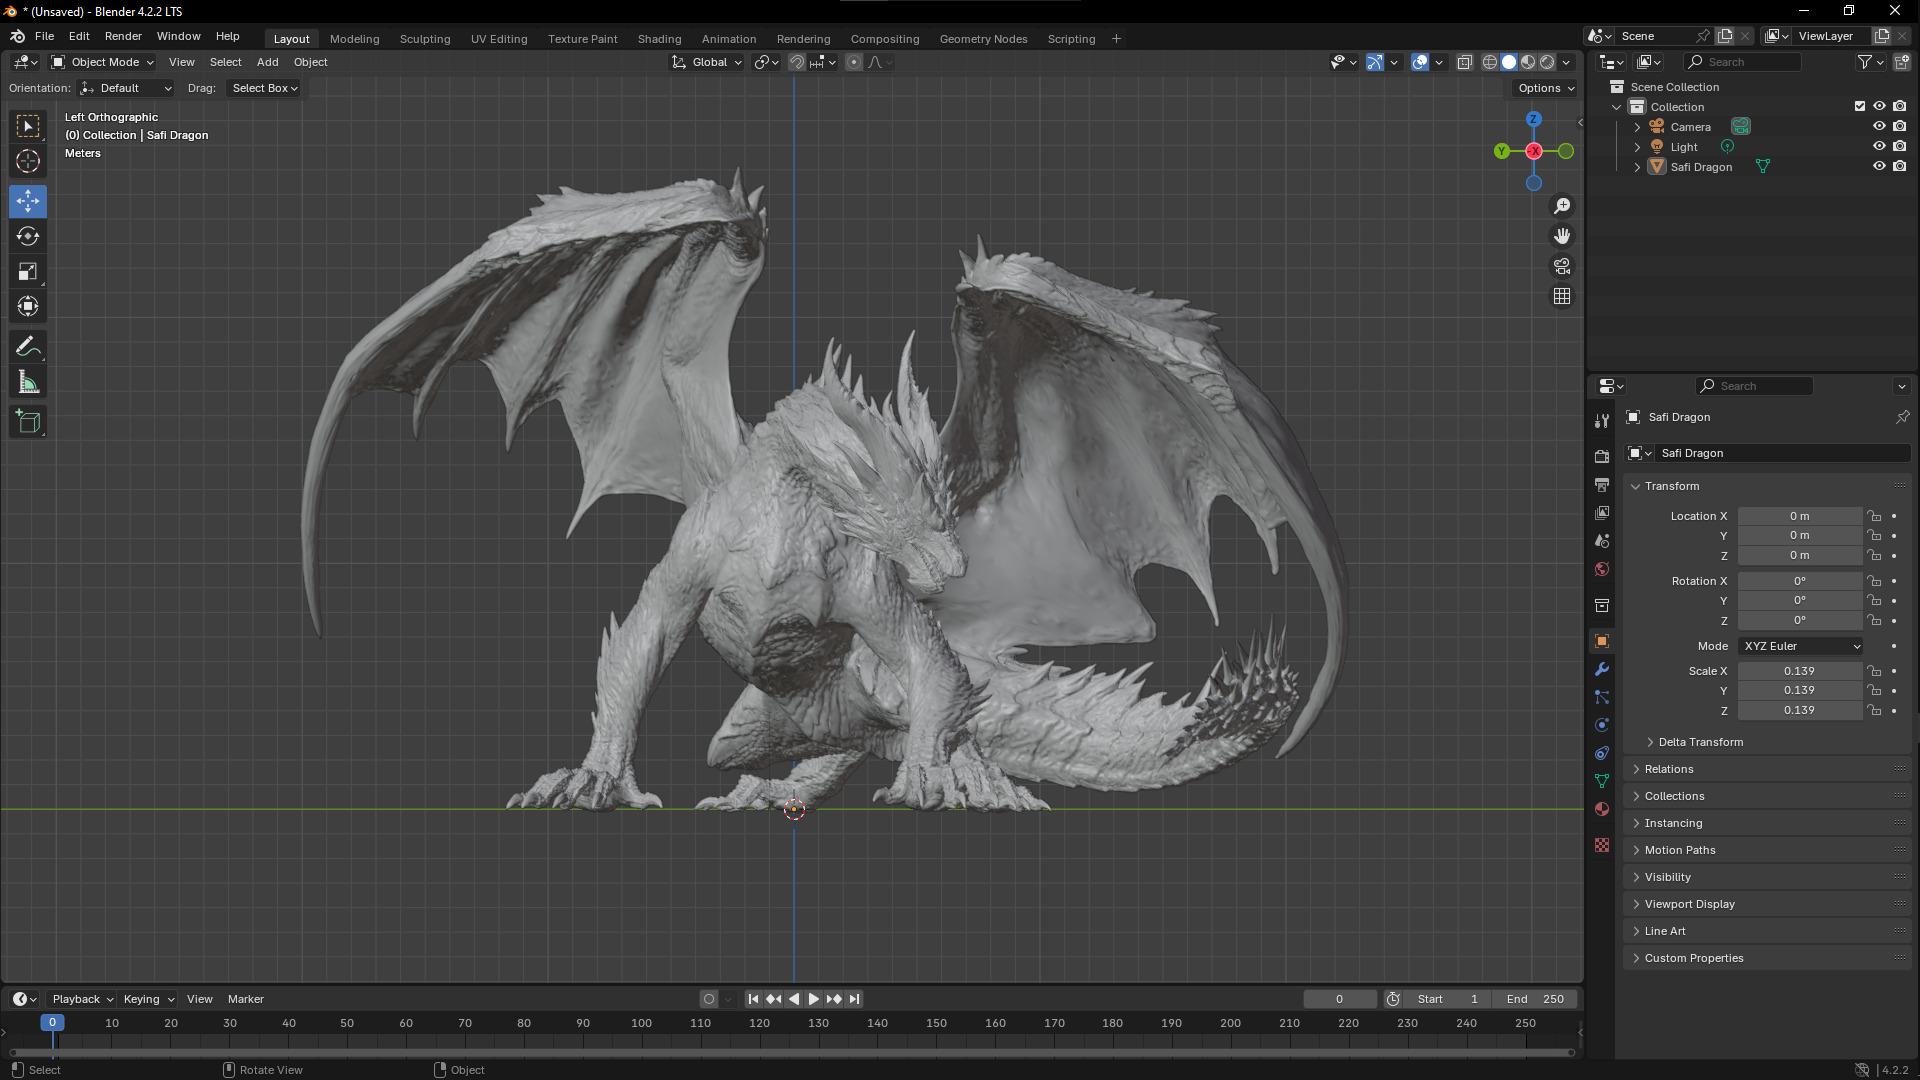Open the File menu
This screenshot has width=1920, height=1080.
click(44, 36)
